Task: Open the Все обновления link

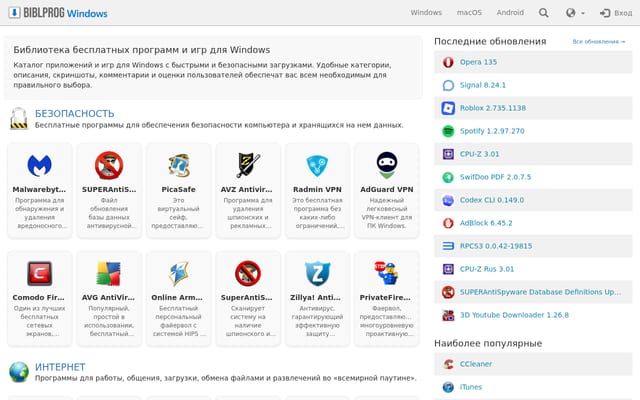Action: tap(598, 42)
